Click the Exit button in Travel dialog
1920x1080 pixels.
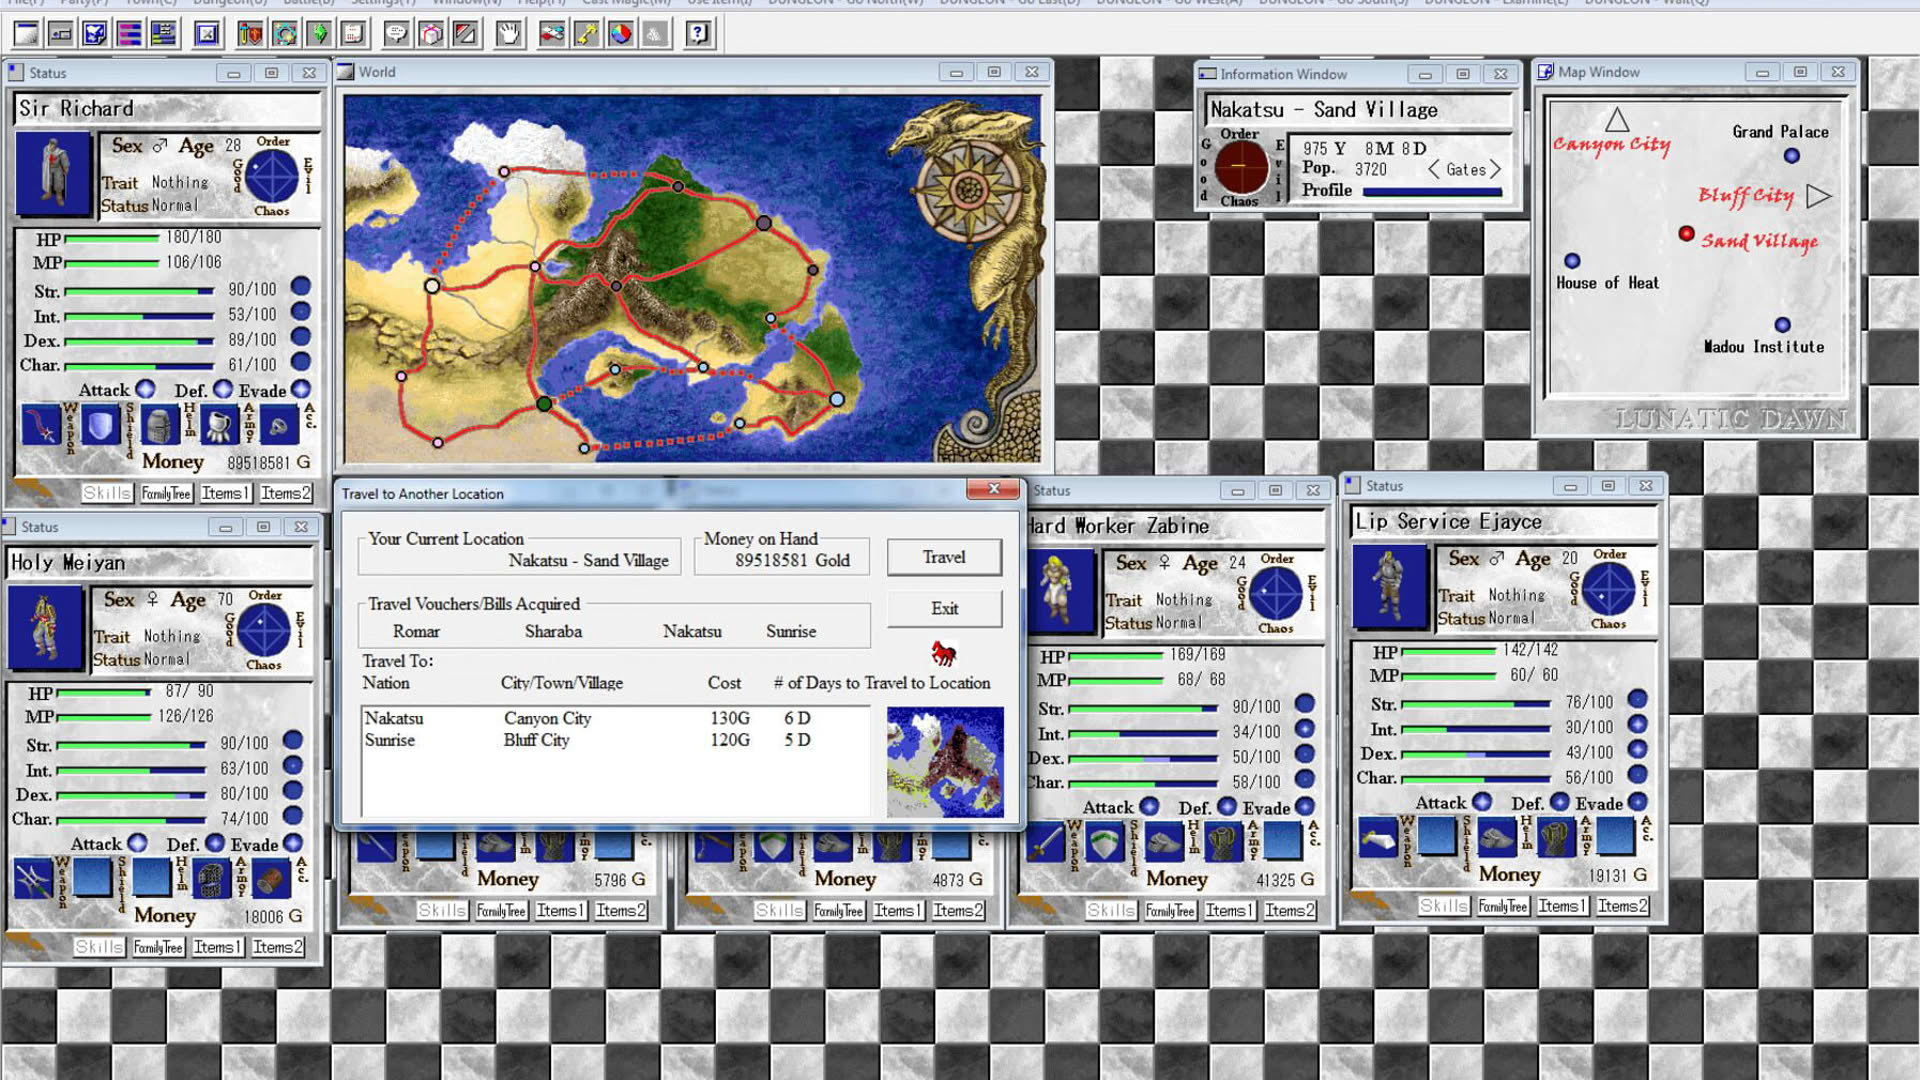(x=944, y=608)
